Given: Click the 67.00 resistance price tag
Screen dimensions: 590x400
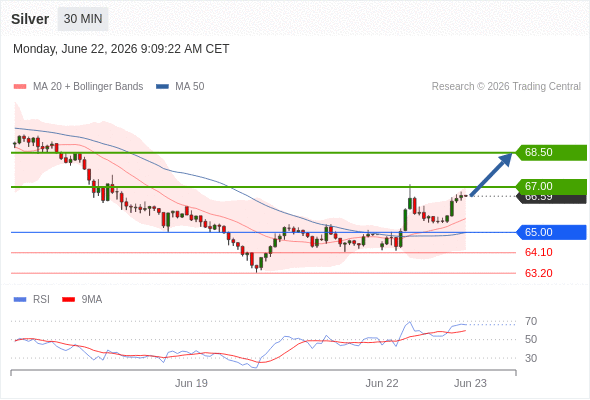Looking at the screenshot, I should click(551, 186).
